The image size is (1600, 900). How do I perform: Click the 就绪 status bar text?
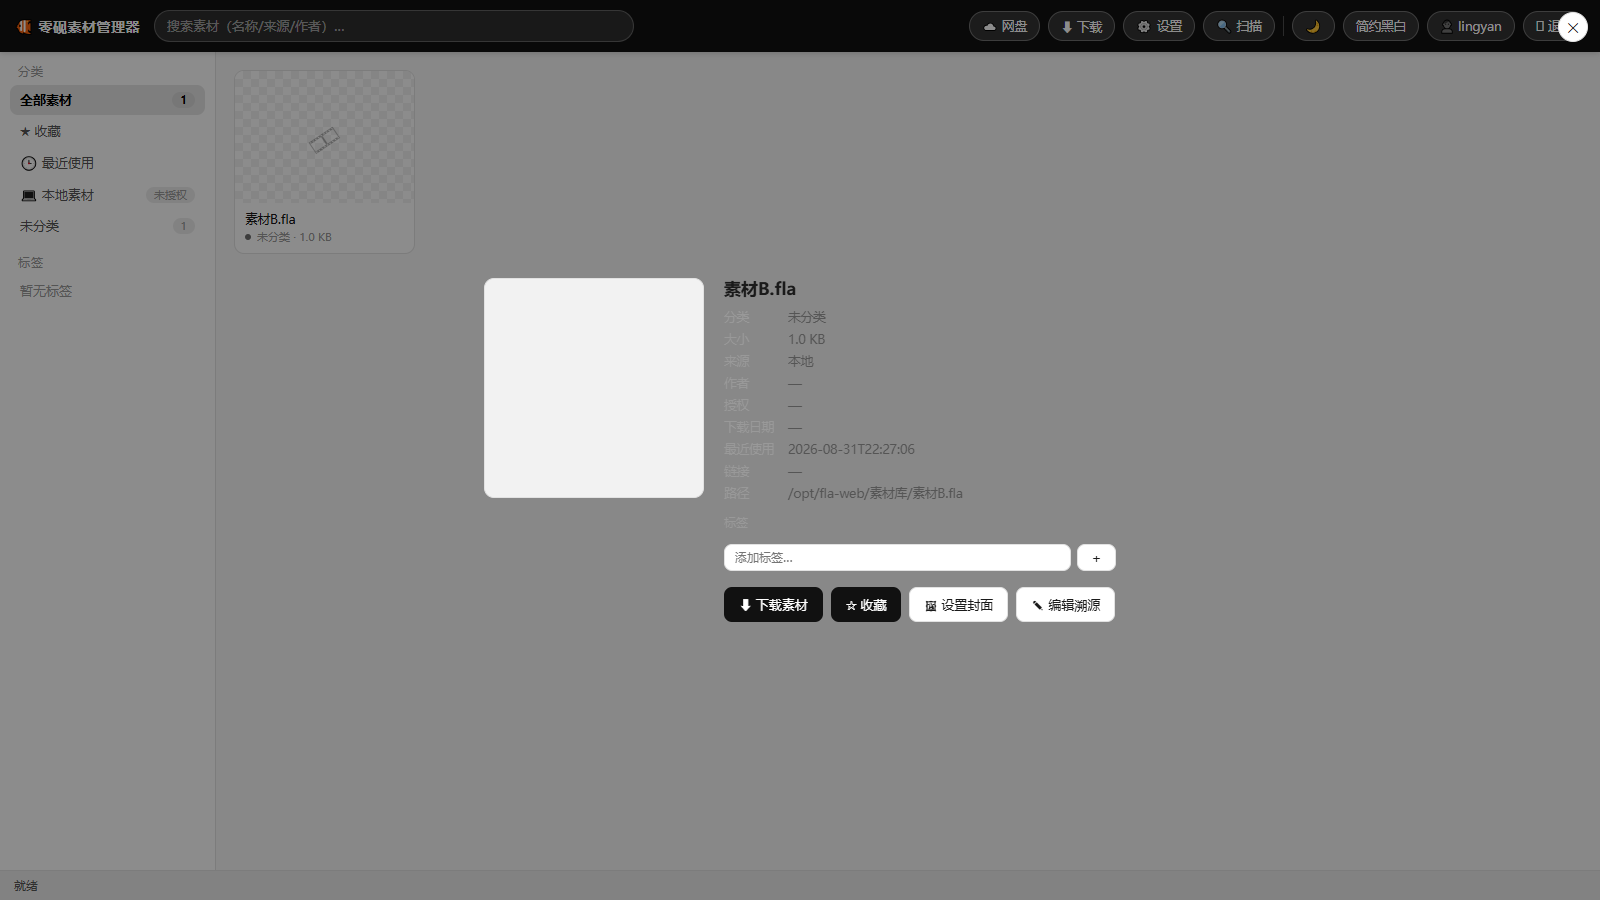coord(26,886)
